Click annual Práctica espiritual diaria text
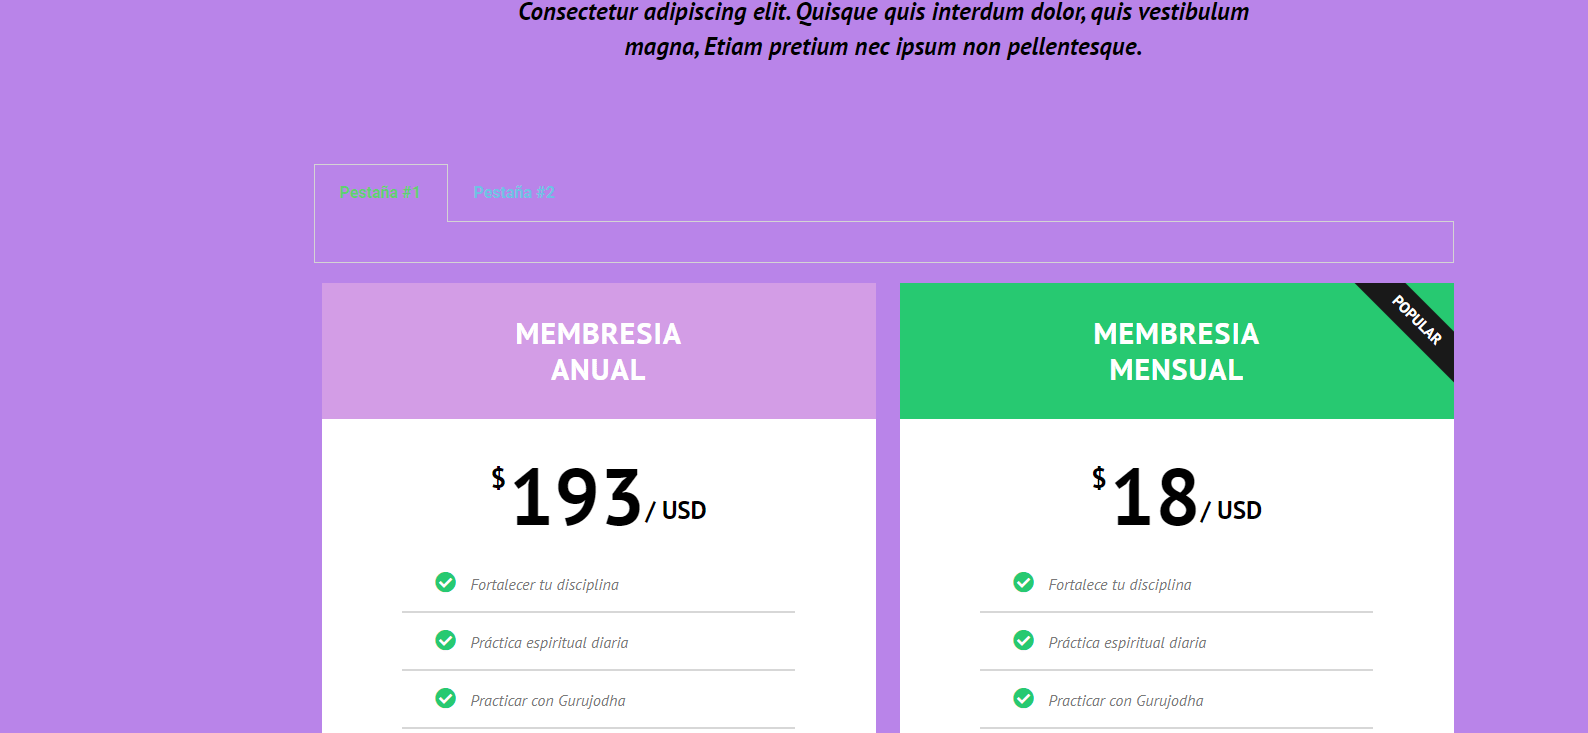 click(550, 643)
